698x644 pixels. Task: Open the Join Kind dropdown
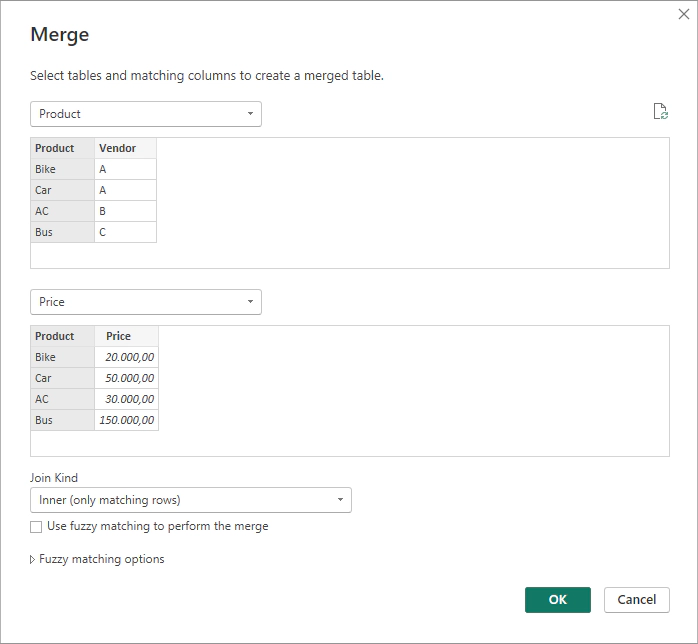[x=191, y=500]
